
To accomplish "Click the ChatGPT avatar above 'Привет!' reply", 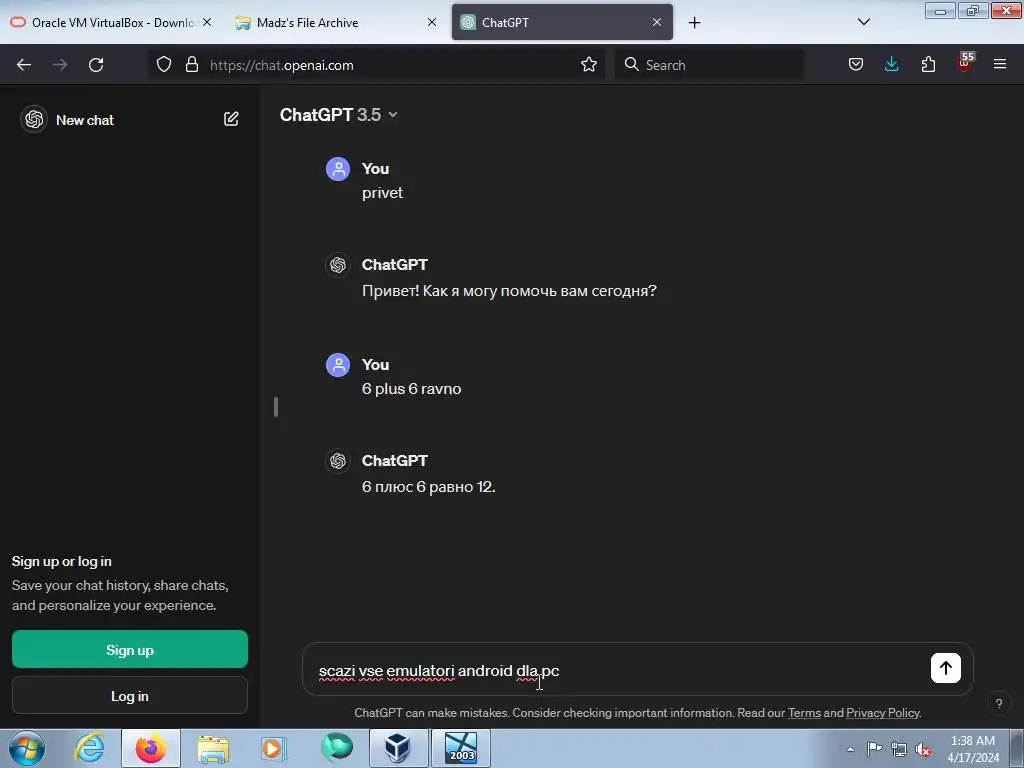I will (338, 265).
